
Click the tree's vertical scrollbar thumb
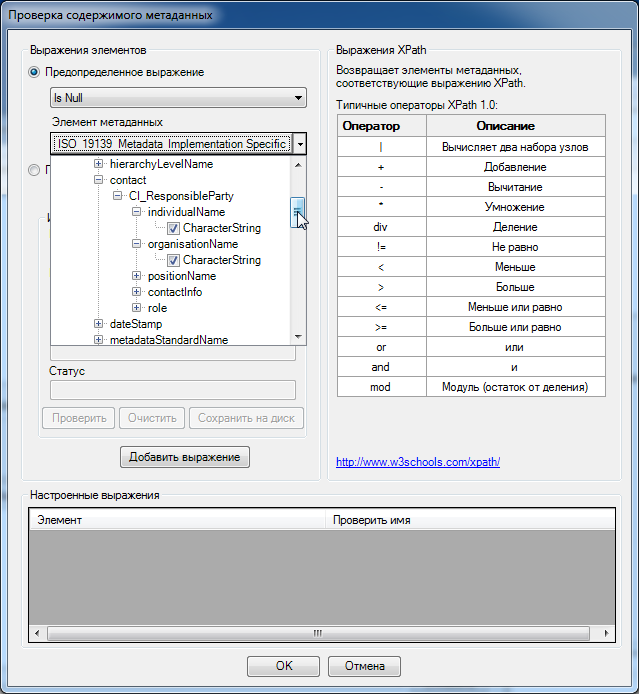298,212
